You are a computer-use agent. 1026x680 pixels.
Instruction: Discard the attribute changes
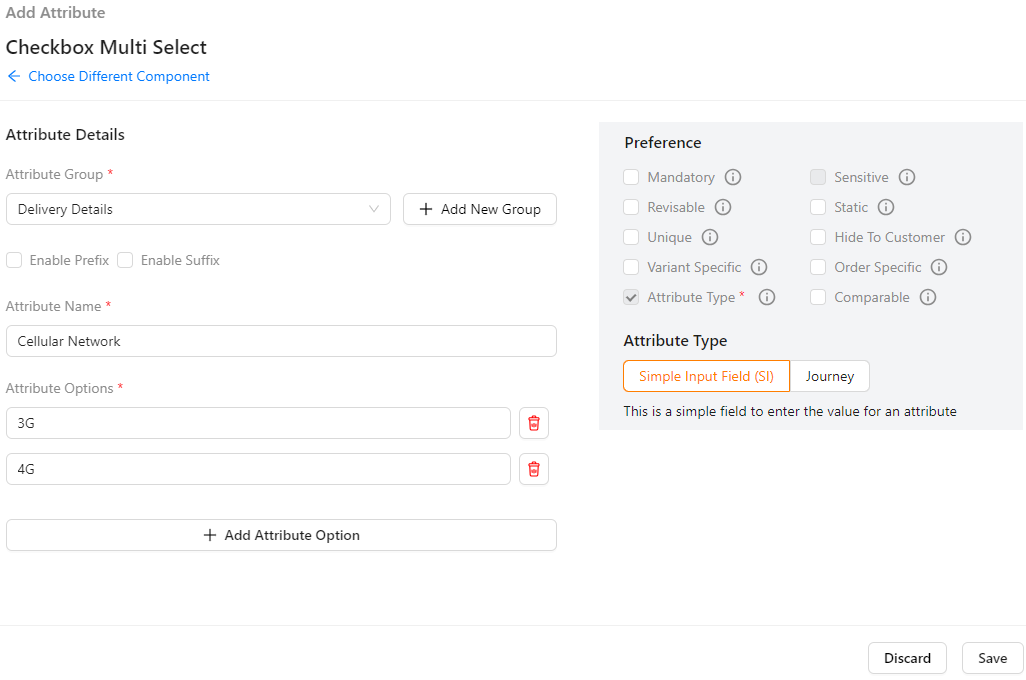[x=907, y=658]
